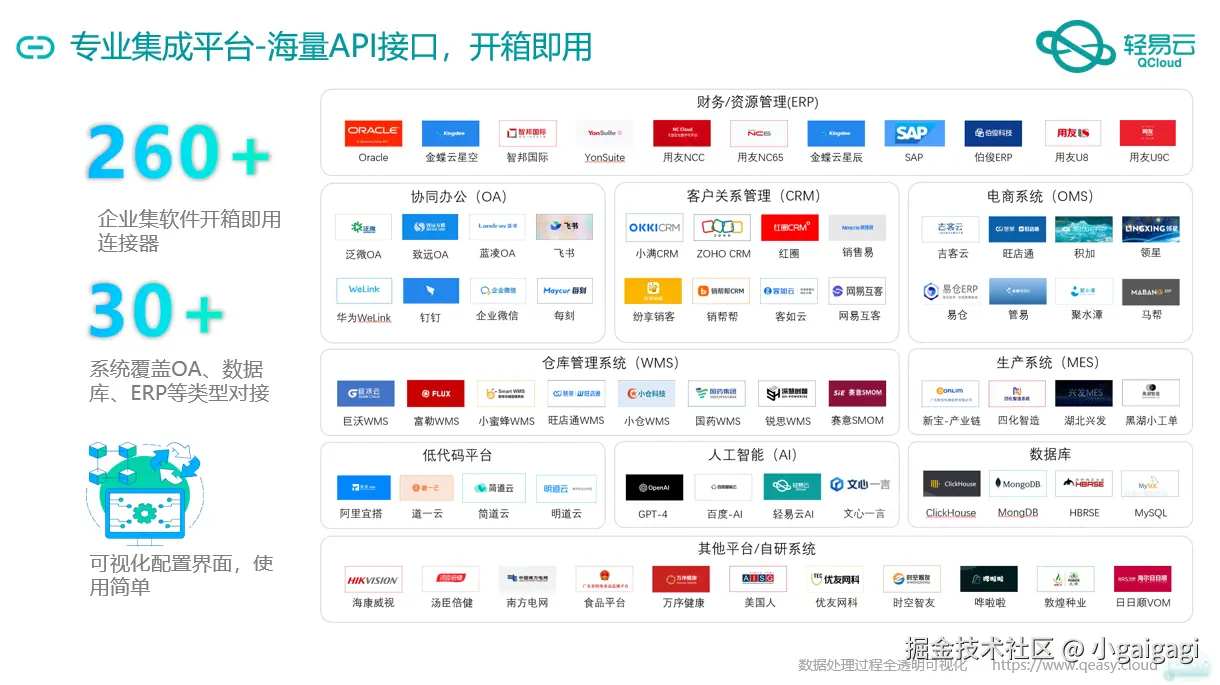The height and width of the screenshot is (685, 1220).
Task: Select the HIKVISION 海康威视 logo
Action: click(374, 578)
